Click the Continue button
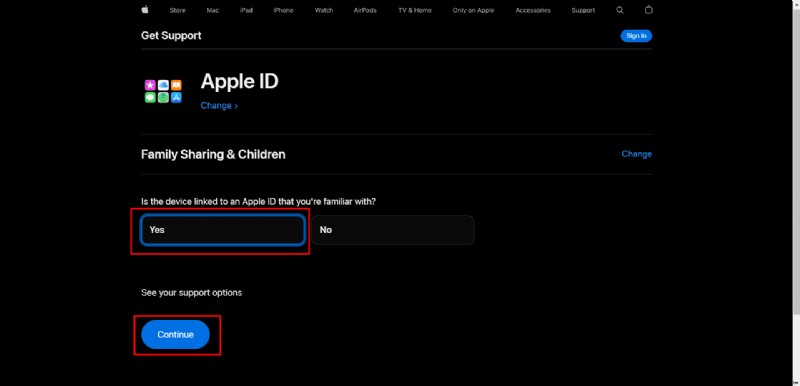Screen dimensions: 800x386 pyautogui.click(x=176, y=334)
